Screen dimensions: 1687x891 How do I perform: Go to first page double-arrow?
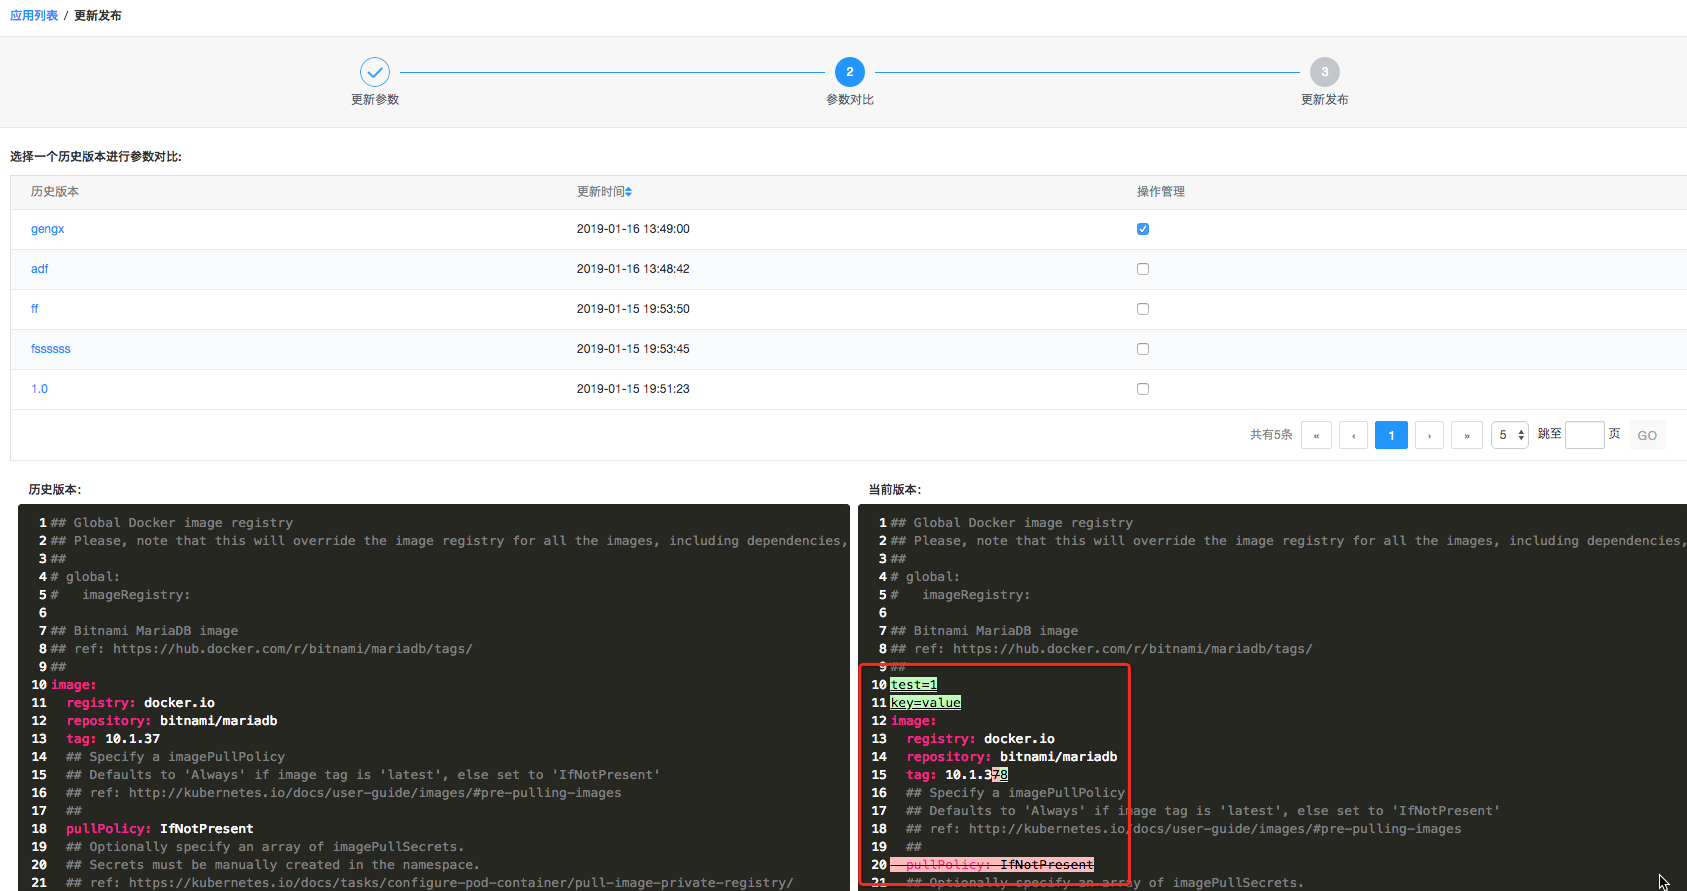pos(1316,435)
